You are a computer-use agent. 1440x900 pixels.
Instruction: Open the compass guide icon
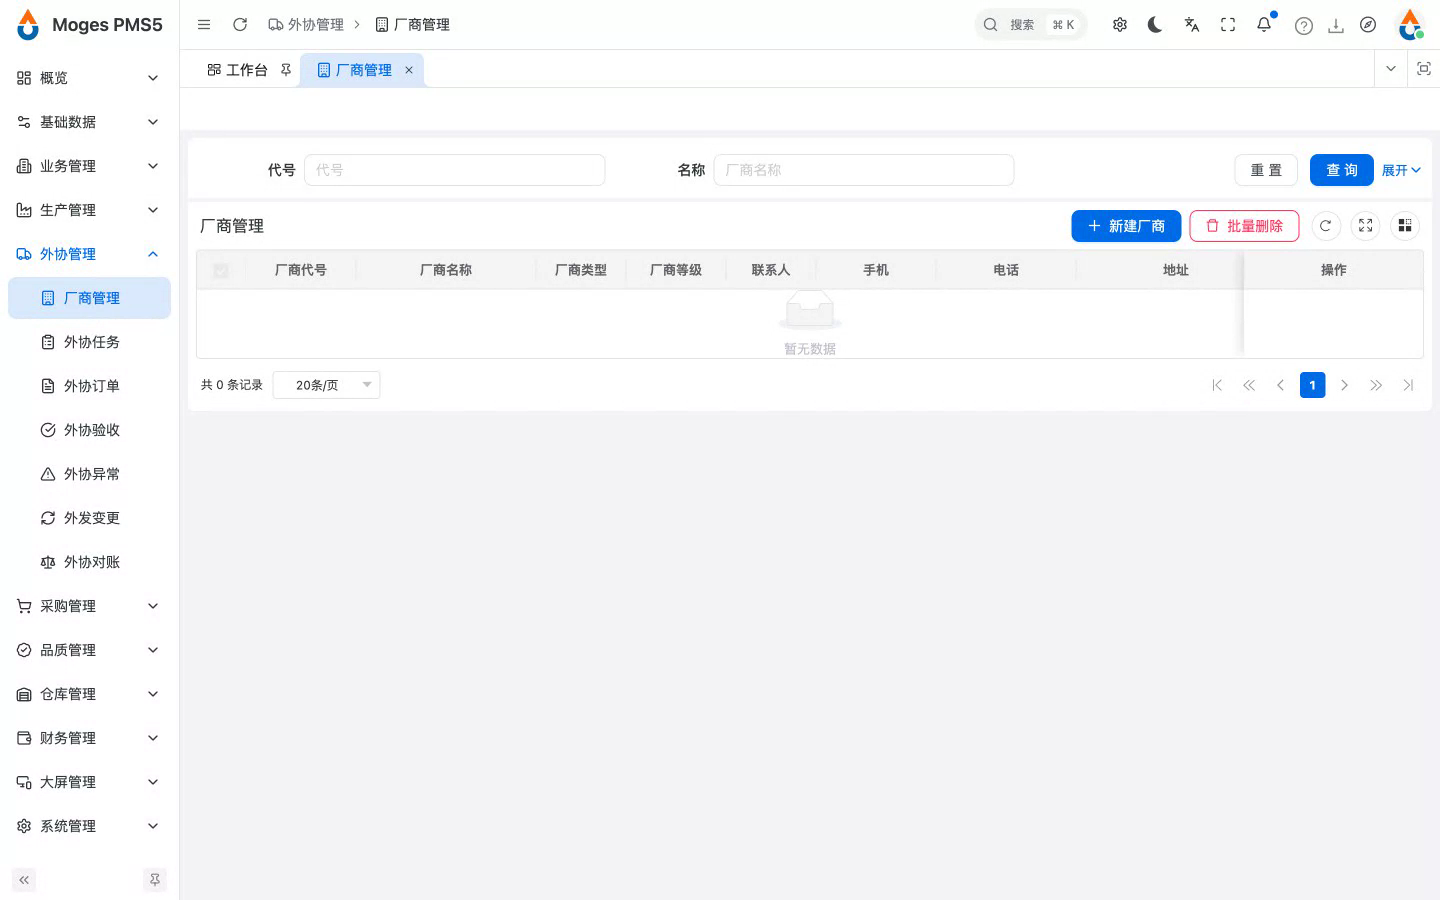click(x=1368, y=25)
